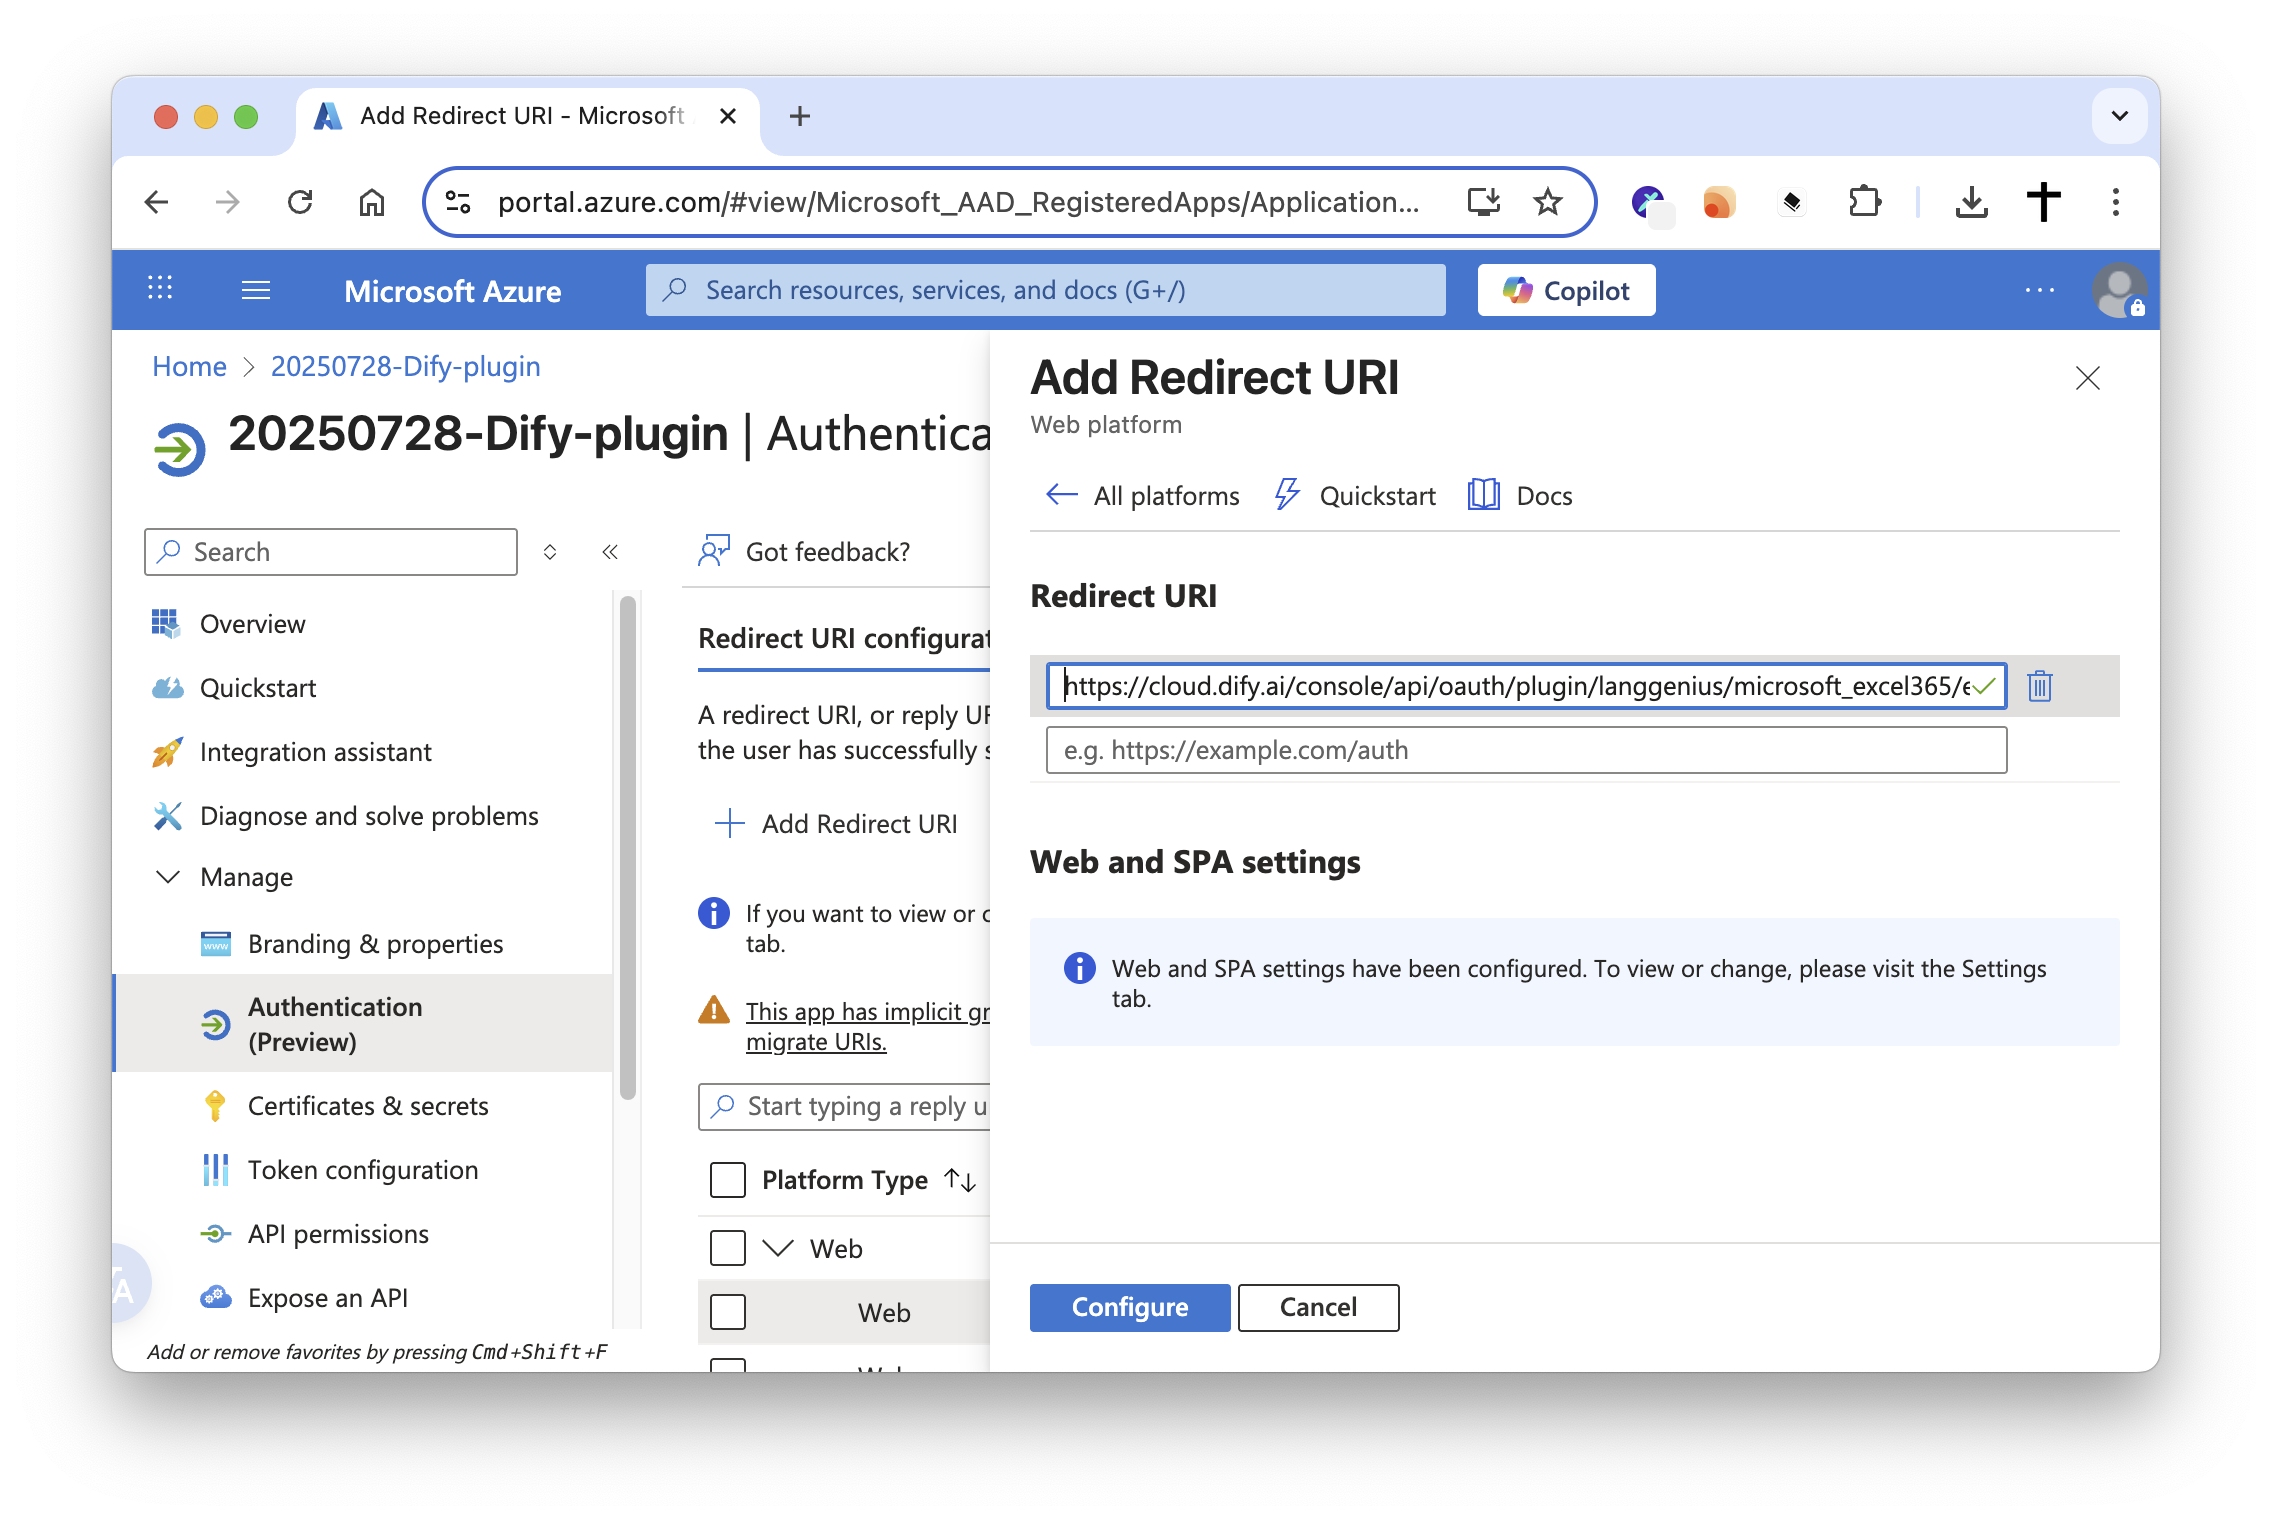2272x1520 pixels.
Task: Collapse sidebar with double chevron icon
Action: [x=610, y=552]
